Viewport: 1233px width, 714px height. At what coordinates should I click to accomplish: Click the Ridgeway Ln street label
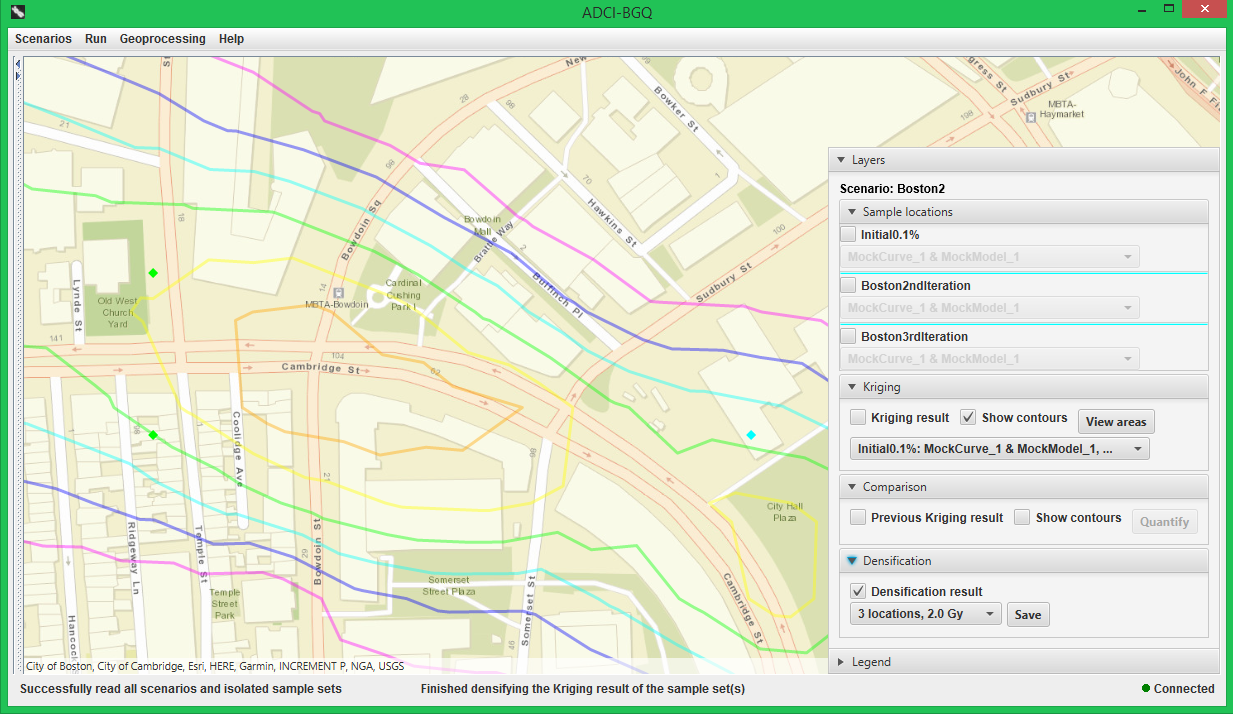click(133, 559)
